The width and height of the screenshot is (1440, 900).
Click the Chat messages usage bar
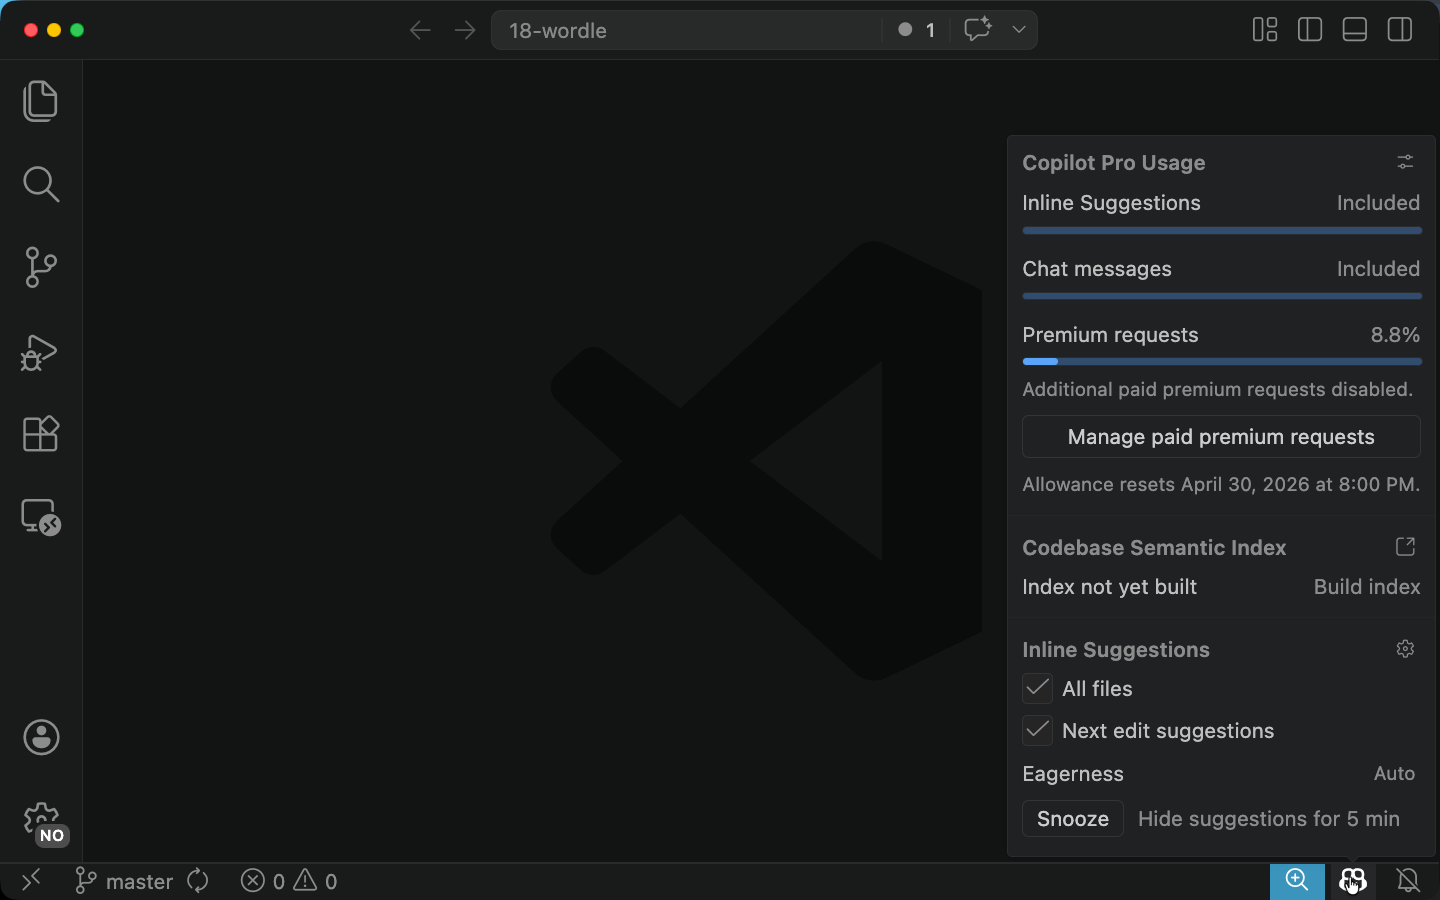coord(1222,297)
